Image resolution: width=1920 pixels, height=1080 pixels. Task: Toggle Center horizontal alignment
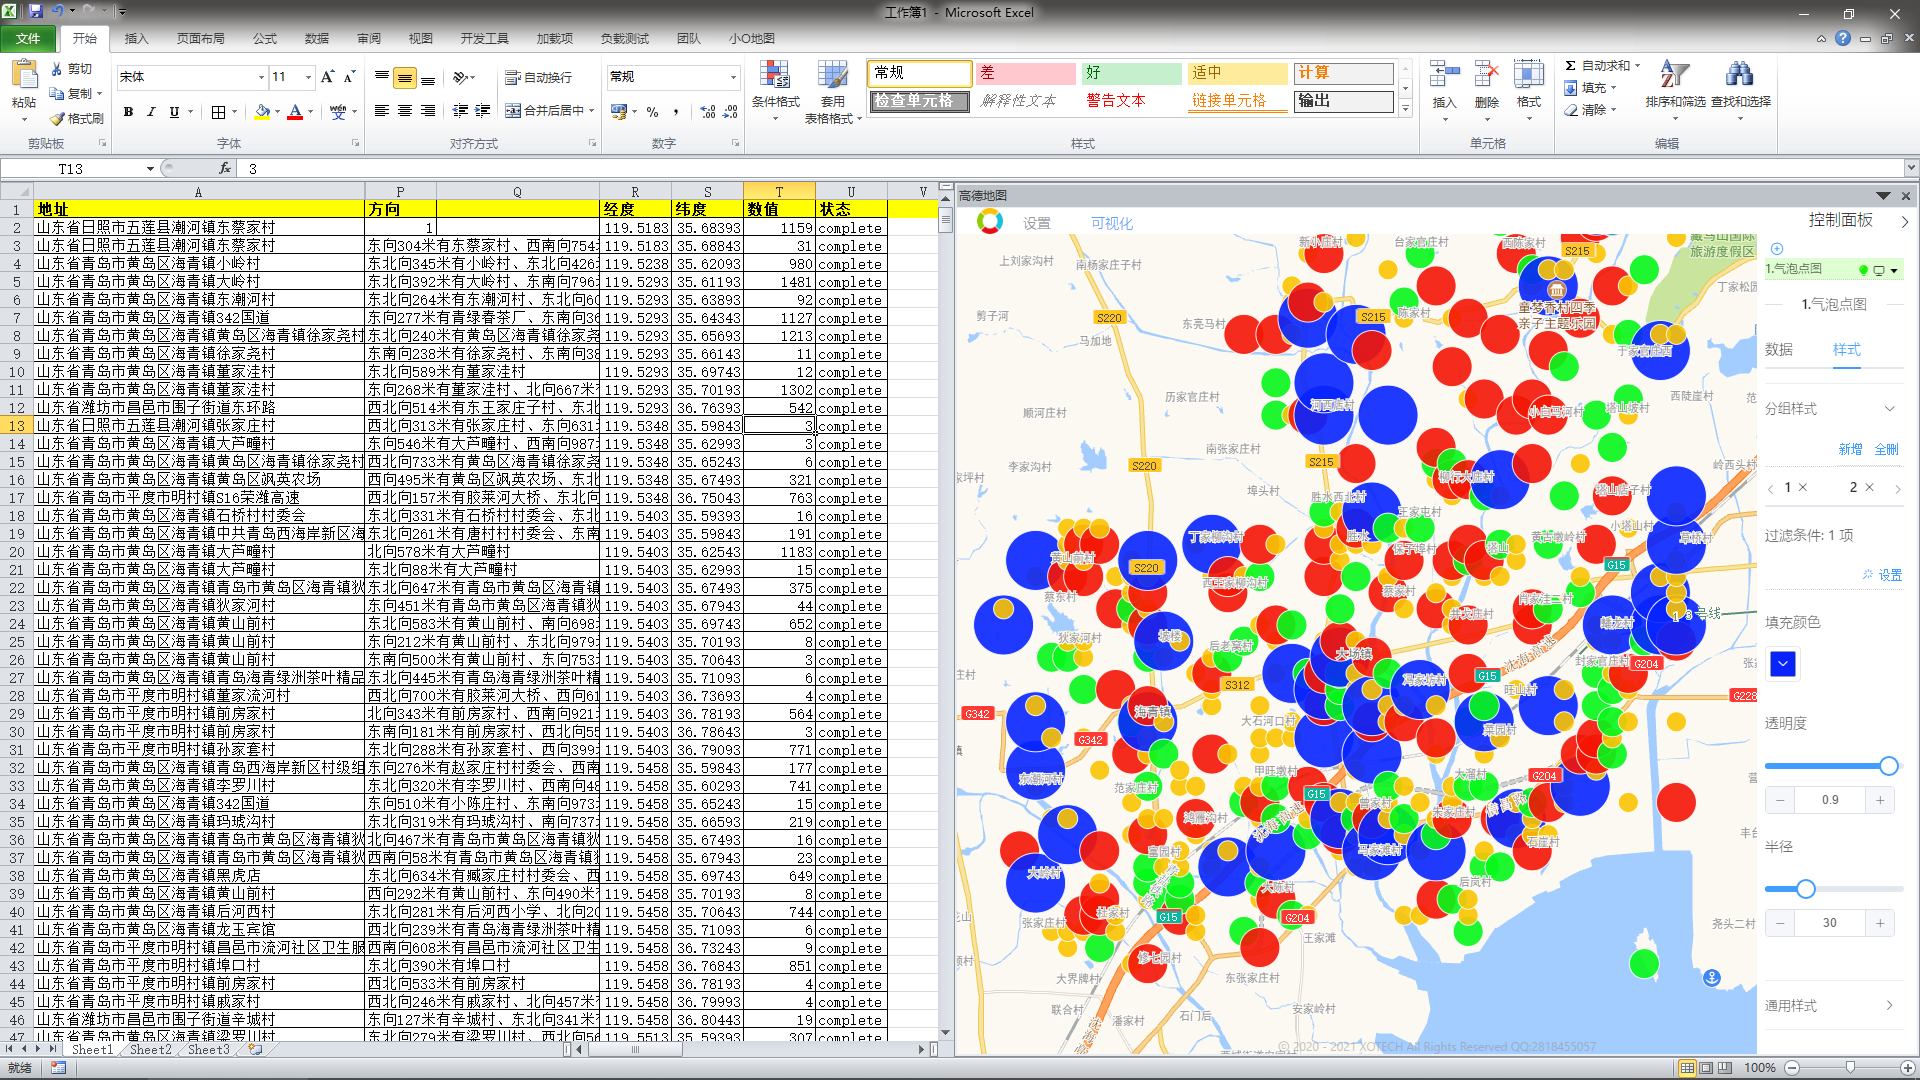click(404, 111)
